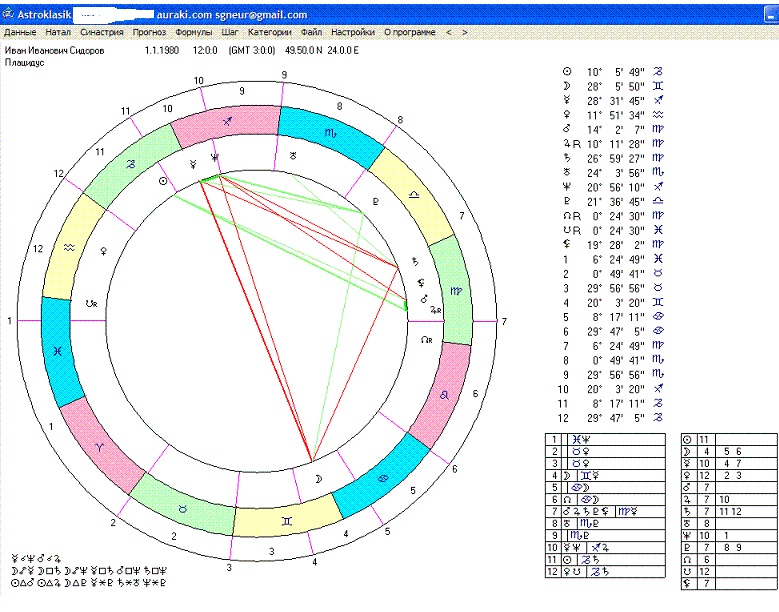Screen dimensions: 779x612
Task: Click the Pluto glyph inside the chart wheel
Action: 377,200
